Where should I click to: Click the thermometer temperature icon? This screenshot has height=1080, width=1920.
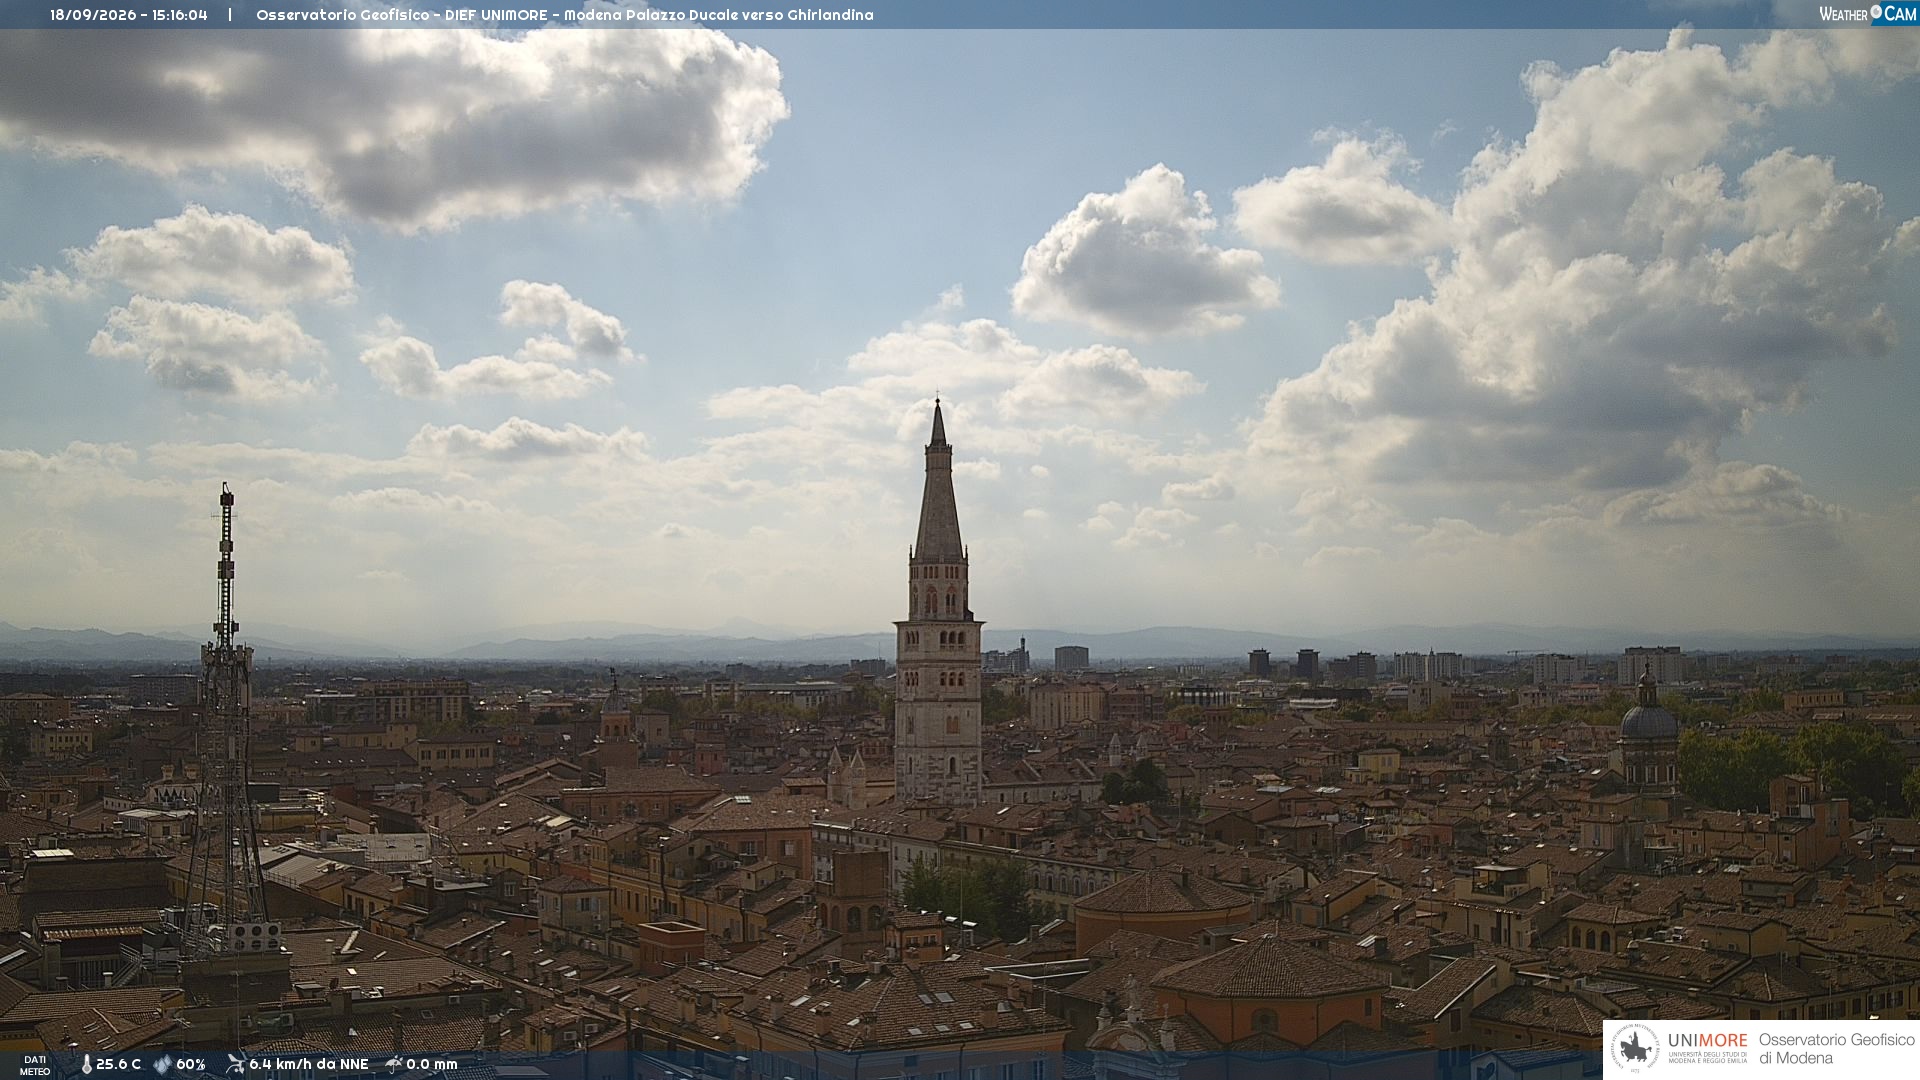coord(86,1064)
